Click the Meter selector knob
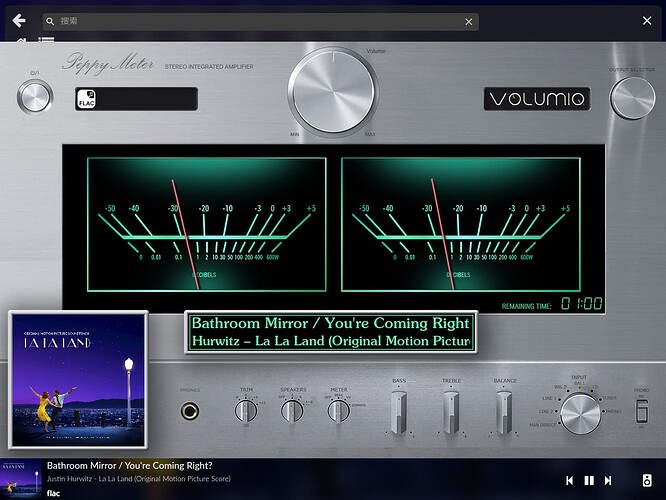 click(x=339, y=411)
